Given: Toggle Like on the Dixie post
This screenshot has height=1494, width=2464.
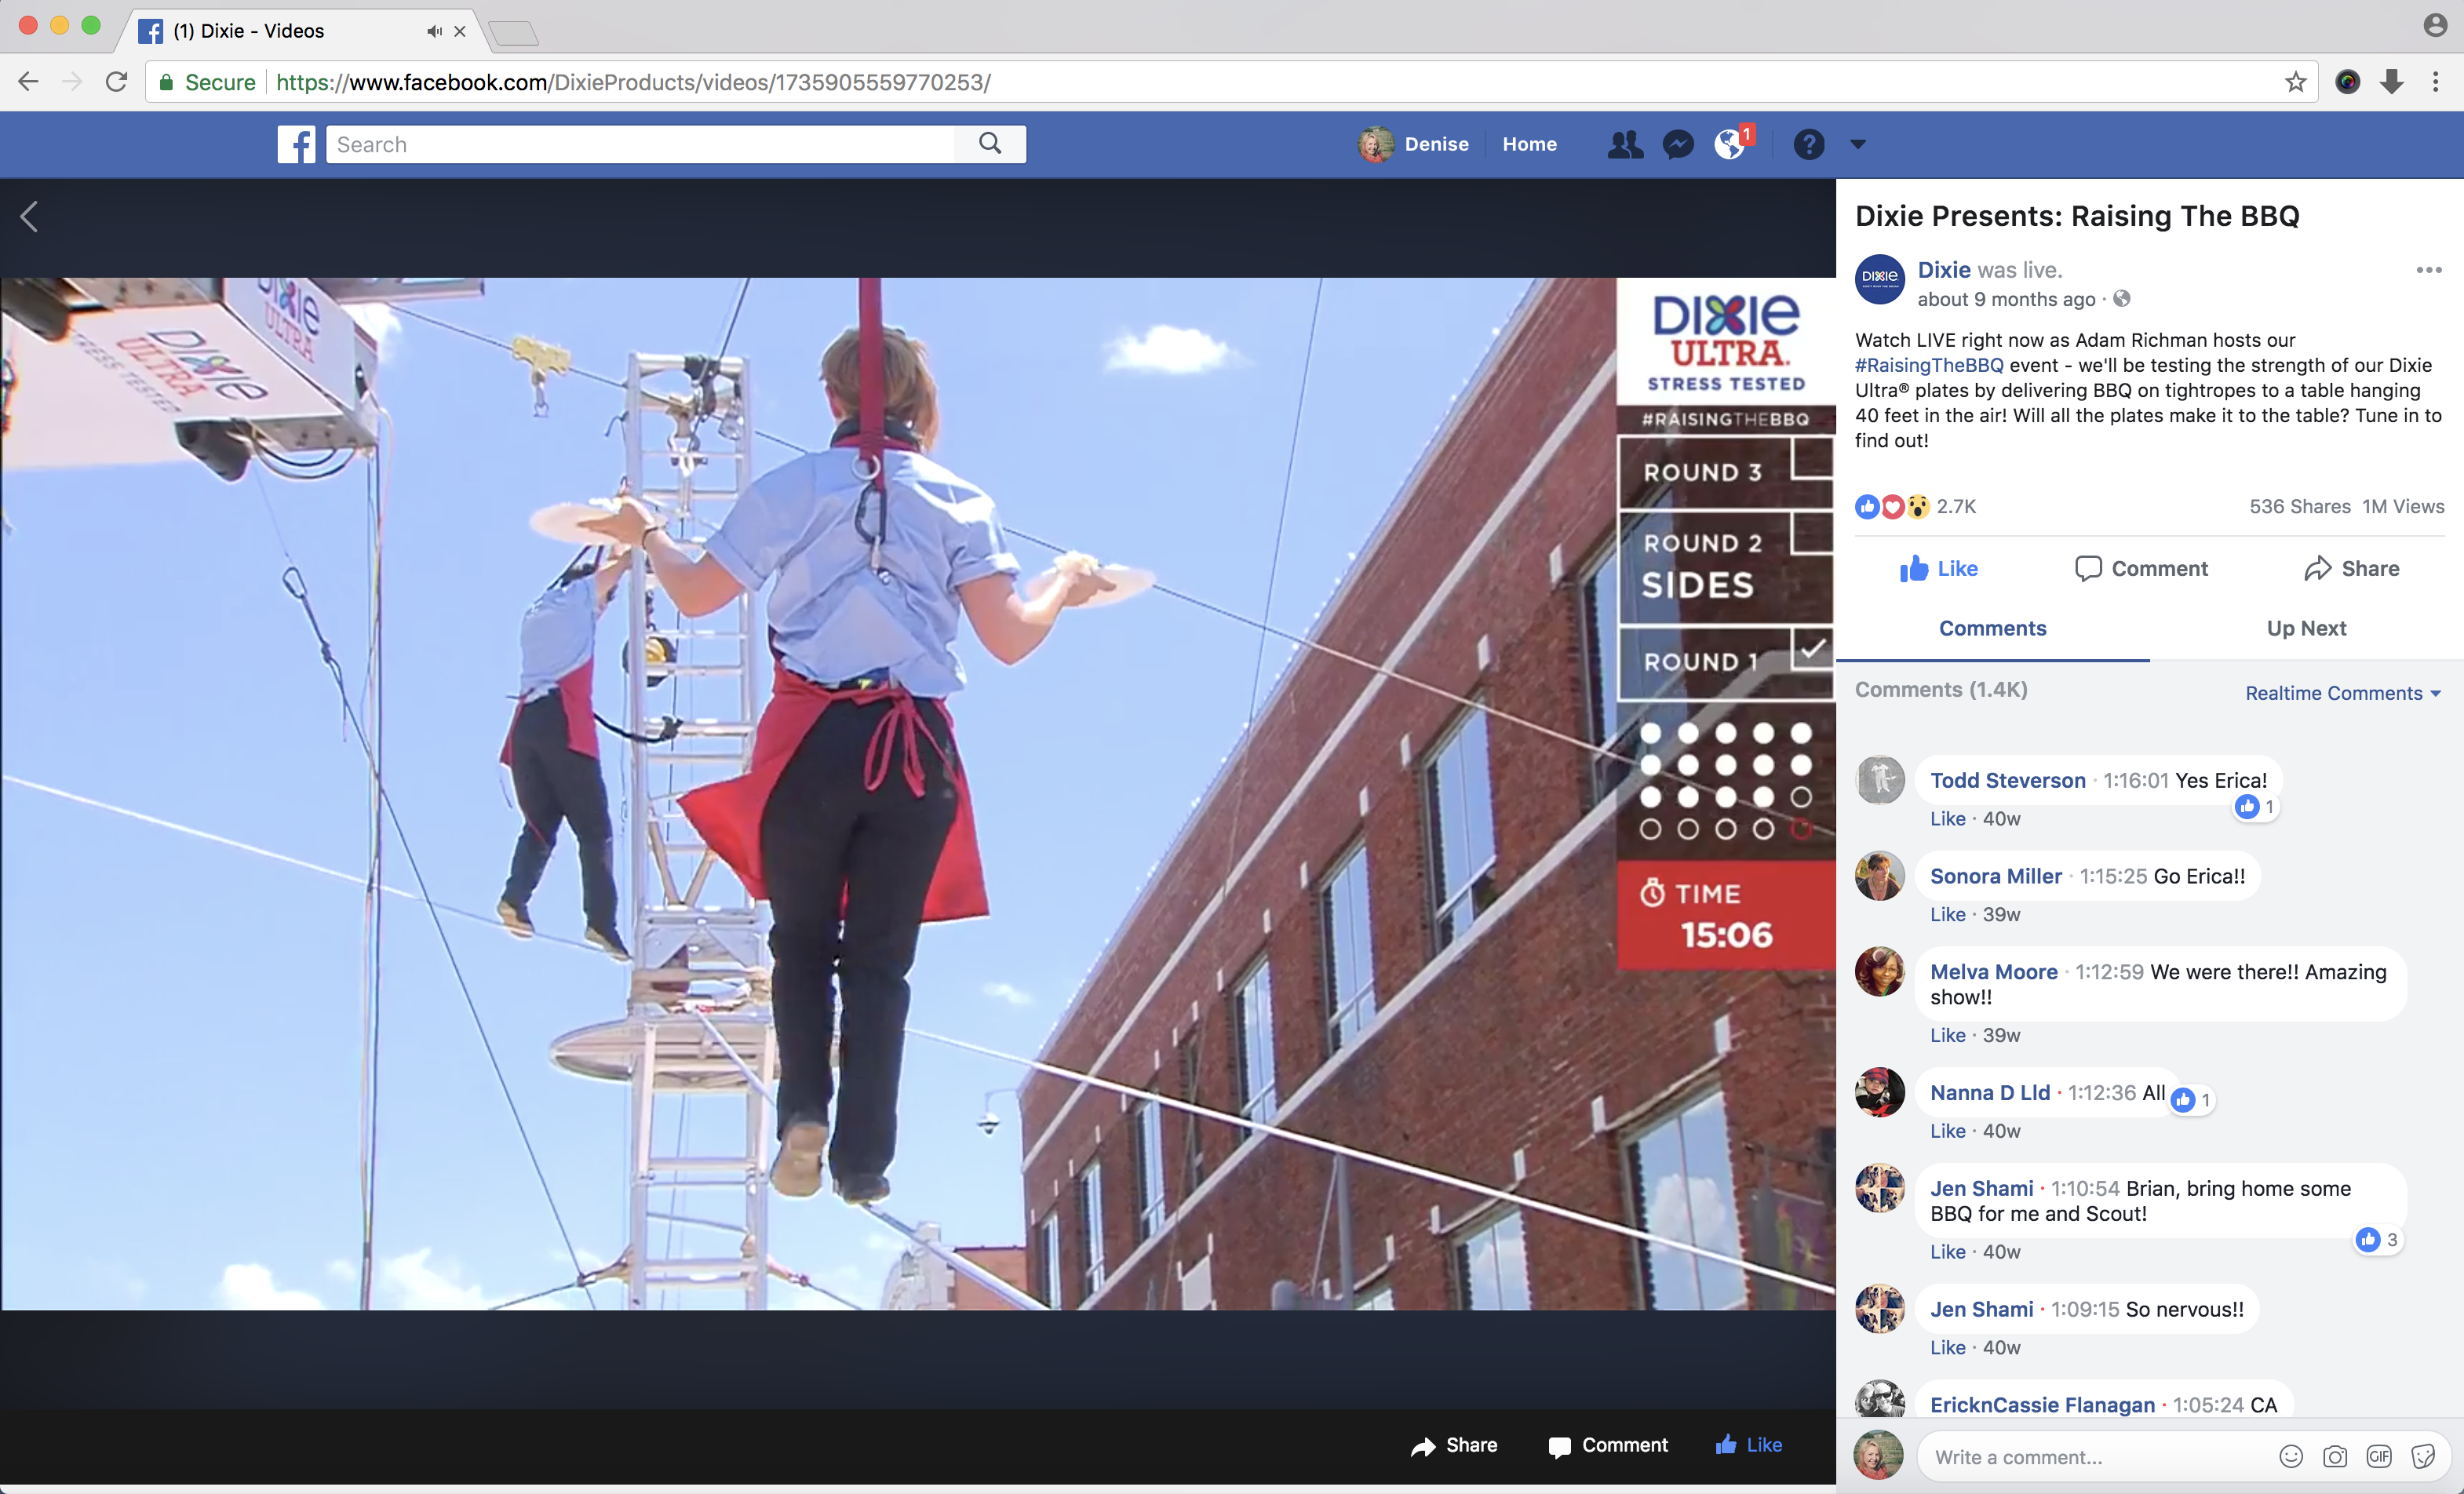Looking at the screenshot, I should pos(1938,568).
